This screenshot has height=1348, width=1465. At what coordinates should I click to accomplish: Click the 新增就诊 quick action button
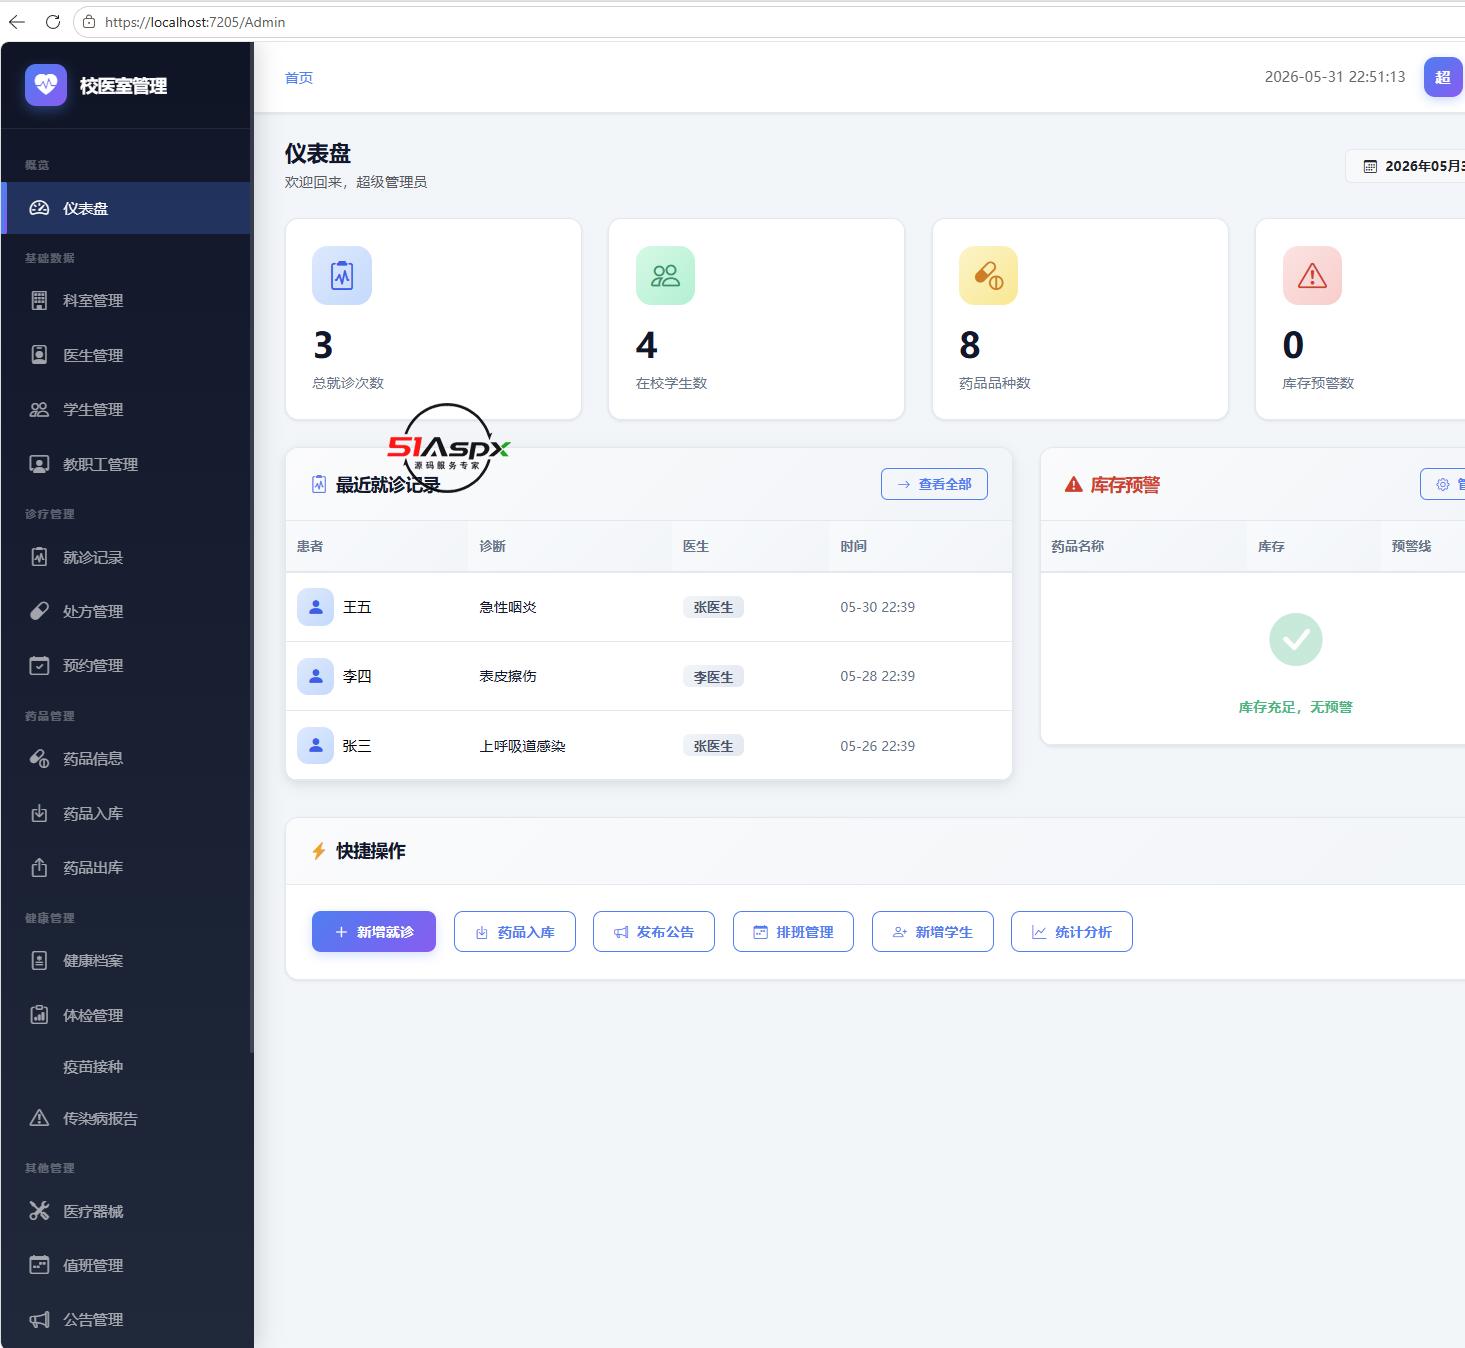pos(374,931)
